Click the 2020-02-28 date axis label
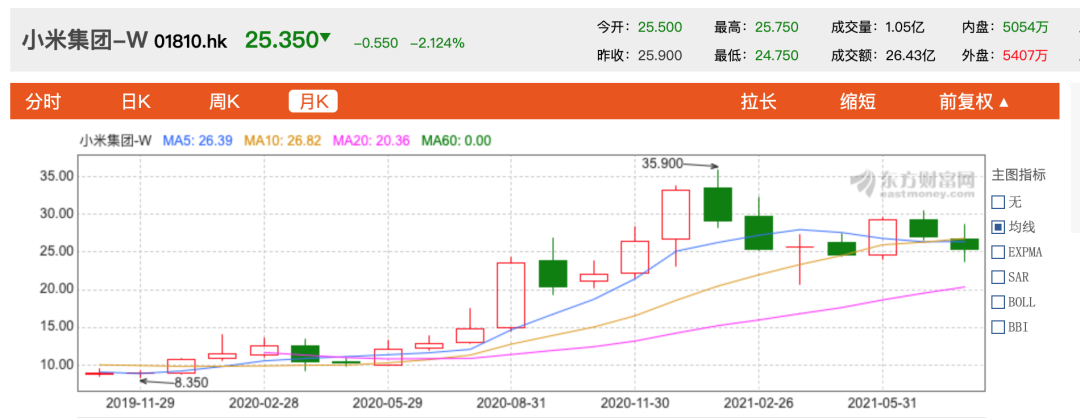Screen dimensions: 1080x418 pos(264,402)
